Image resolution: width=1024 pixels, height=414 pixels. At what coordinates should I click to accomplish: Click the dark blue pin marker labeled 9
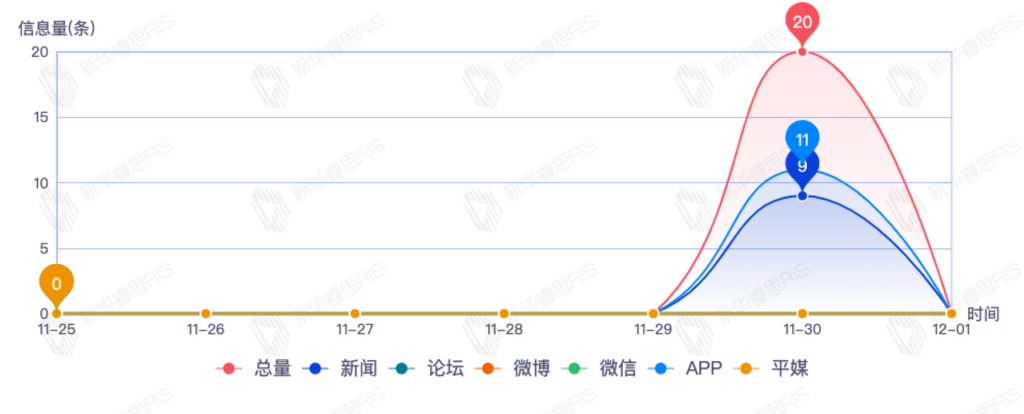point(802,165)
